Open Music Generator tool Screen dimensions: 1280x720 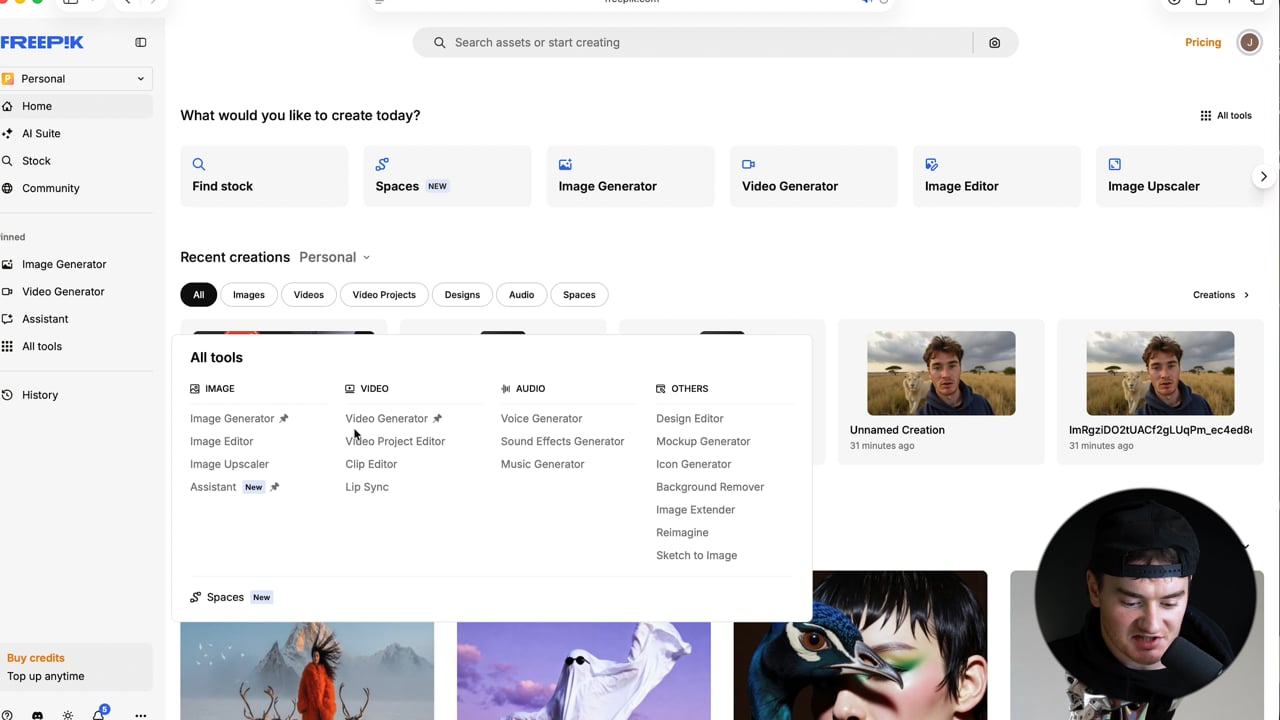(542, 464)
